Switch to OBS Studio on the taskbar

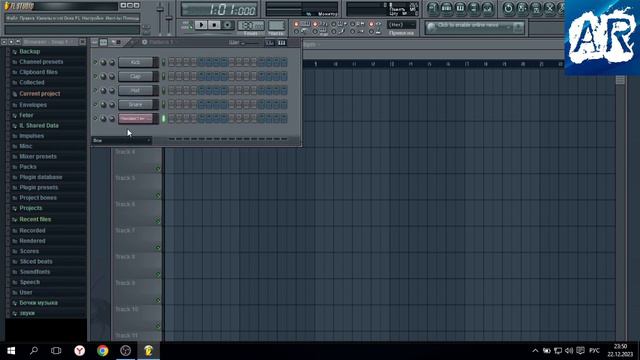pyautogui.click(x=125, y=351)
